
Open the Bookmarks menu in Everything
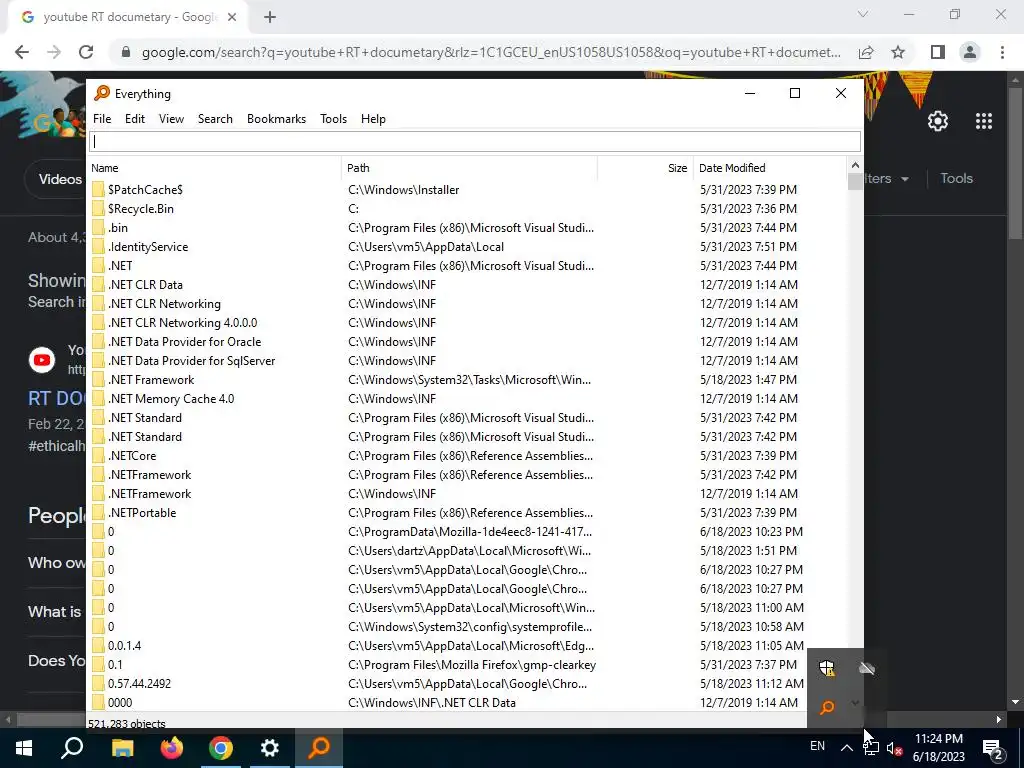tap(276, 119)
